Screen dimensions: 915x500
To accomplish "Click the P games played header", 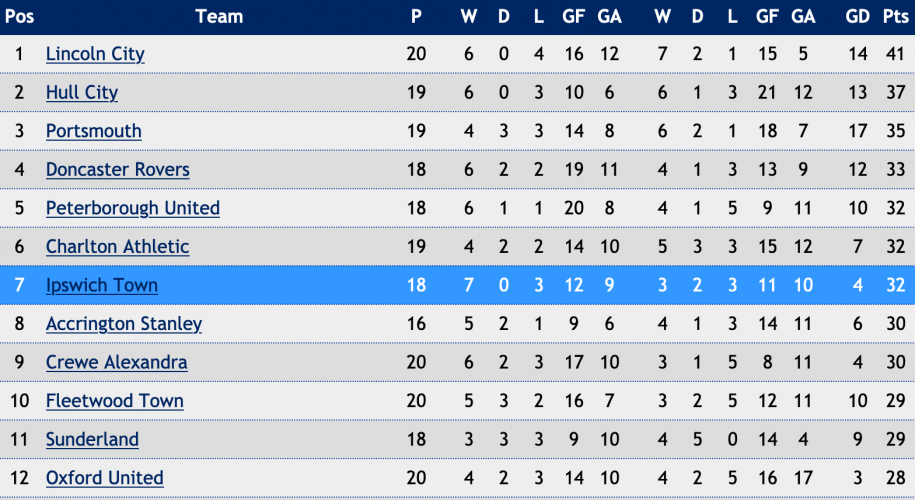I will (x=416, y=16).
